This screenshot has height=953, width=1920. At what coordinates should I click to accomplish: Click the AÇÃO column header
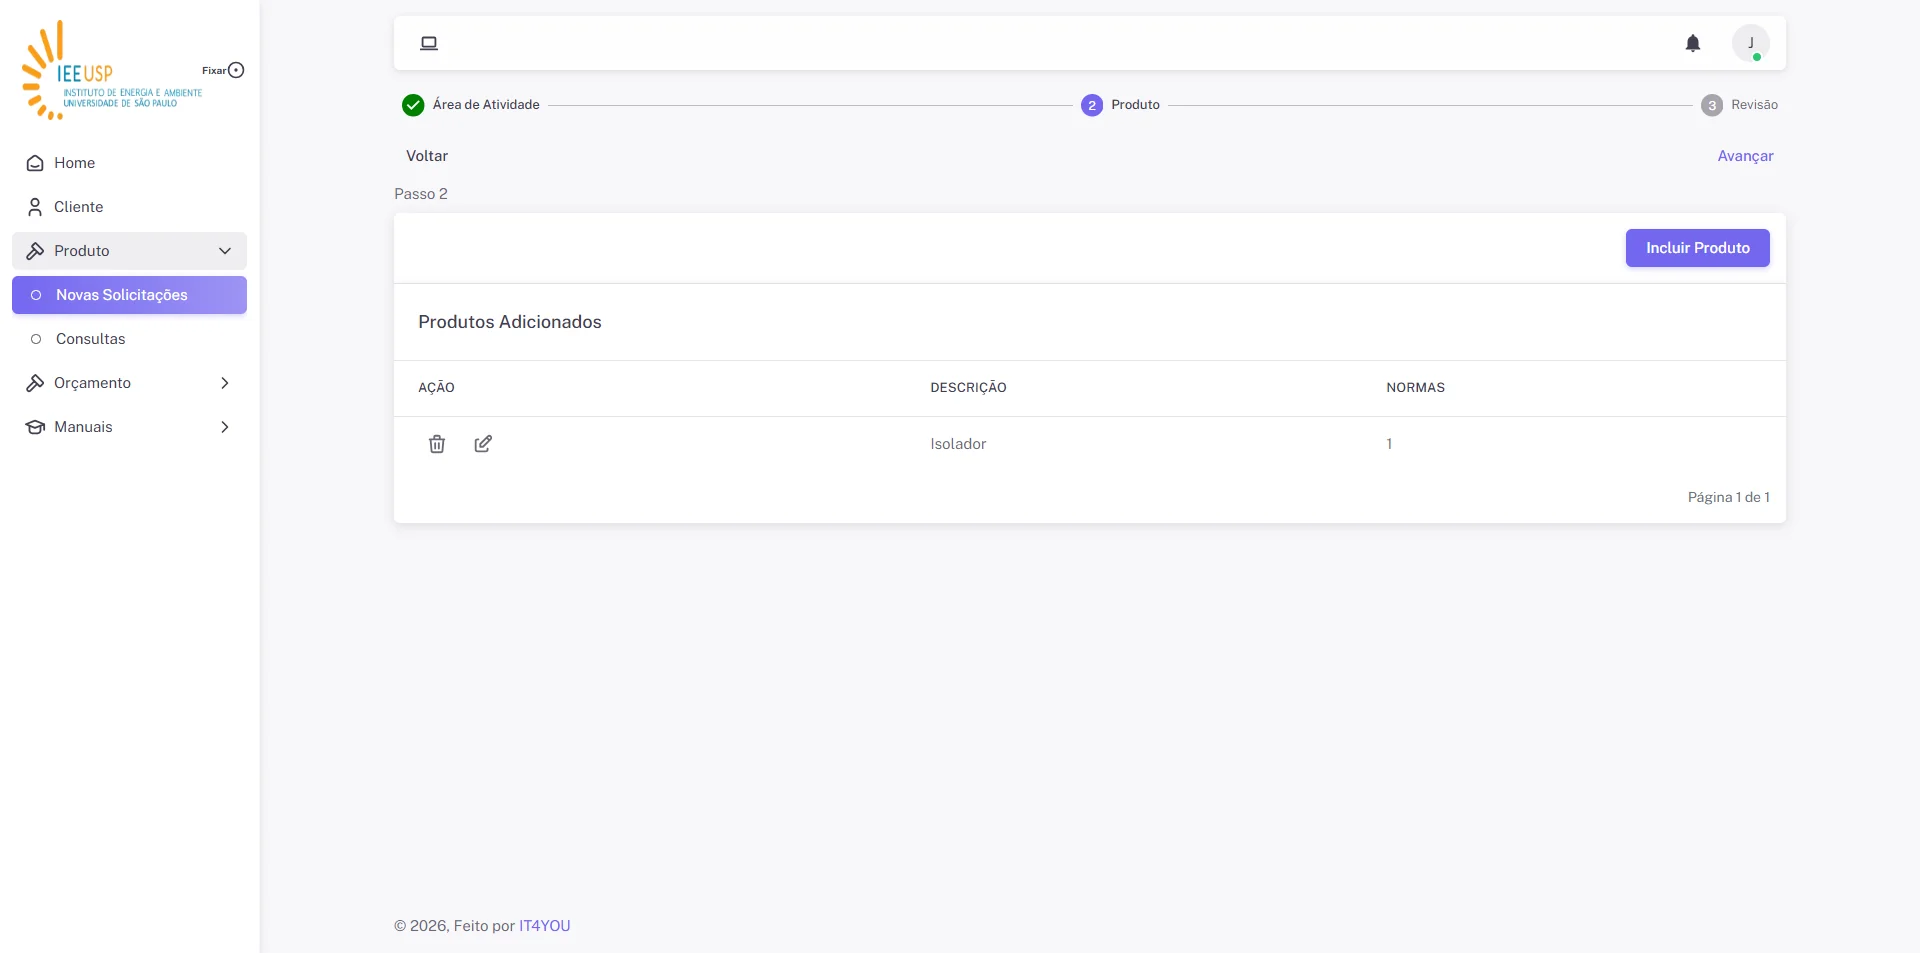click(x=436, y=388)
